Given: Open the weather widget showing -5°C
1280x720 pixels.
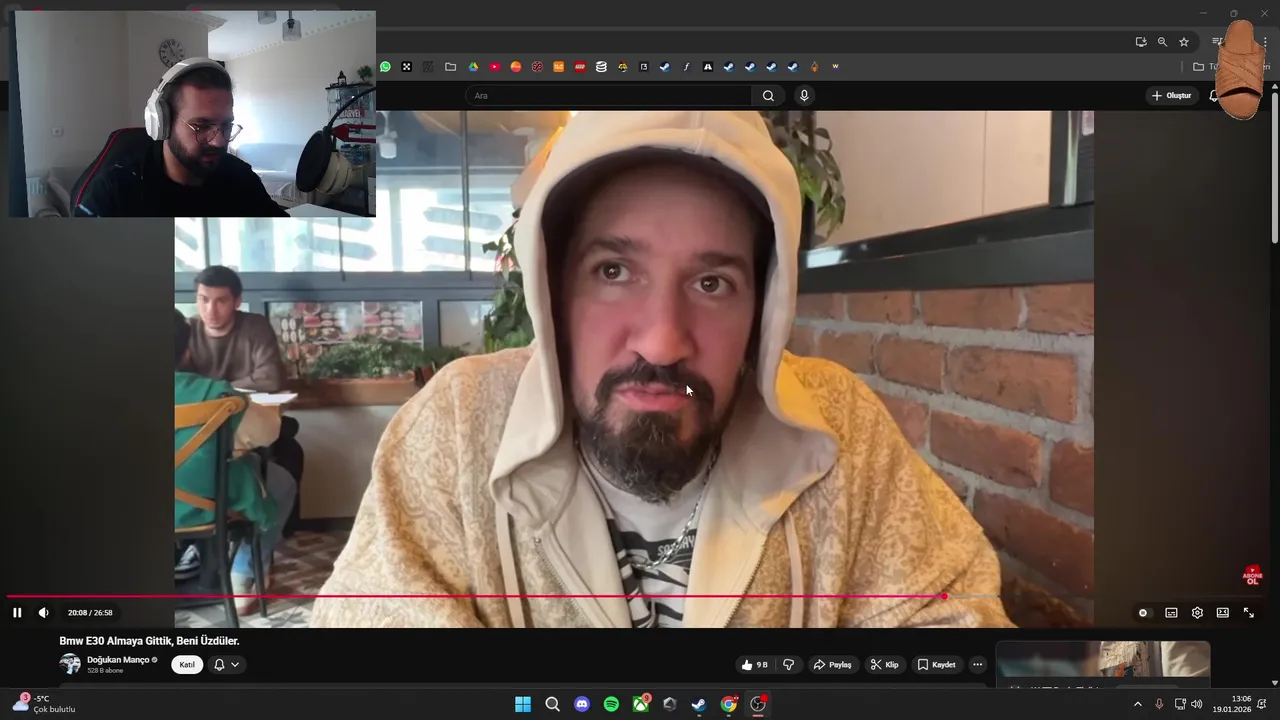Looking at the screenshot, I should pos(43,704).
